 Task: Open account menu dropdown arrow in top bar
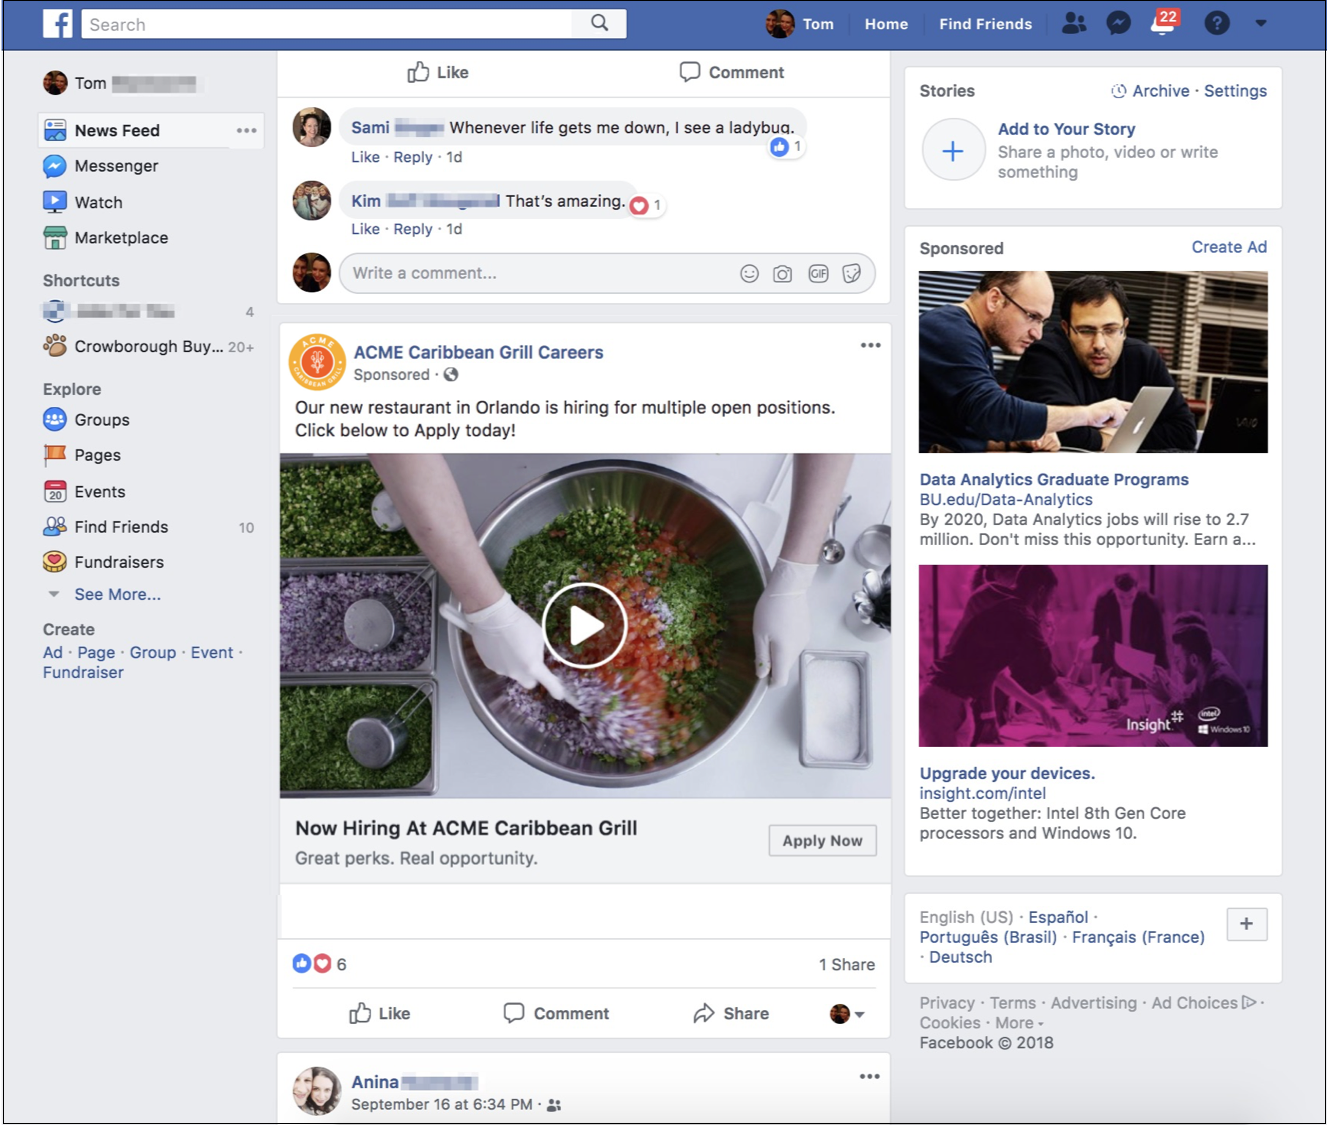(x=1261, y=23)
